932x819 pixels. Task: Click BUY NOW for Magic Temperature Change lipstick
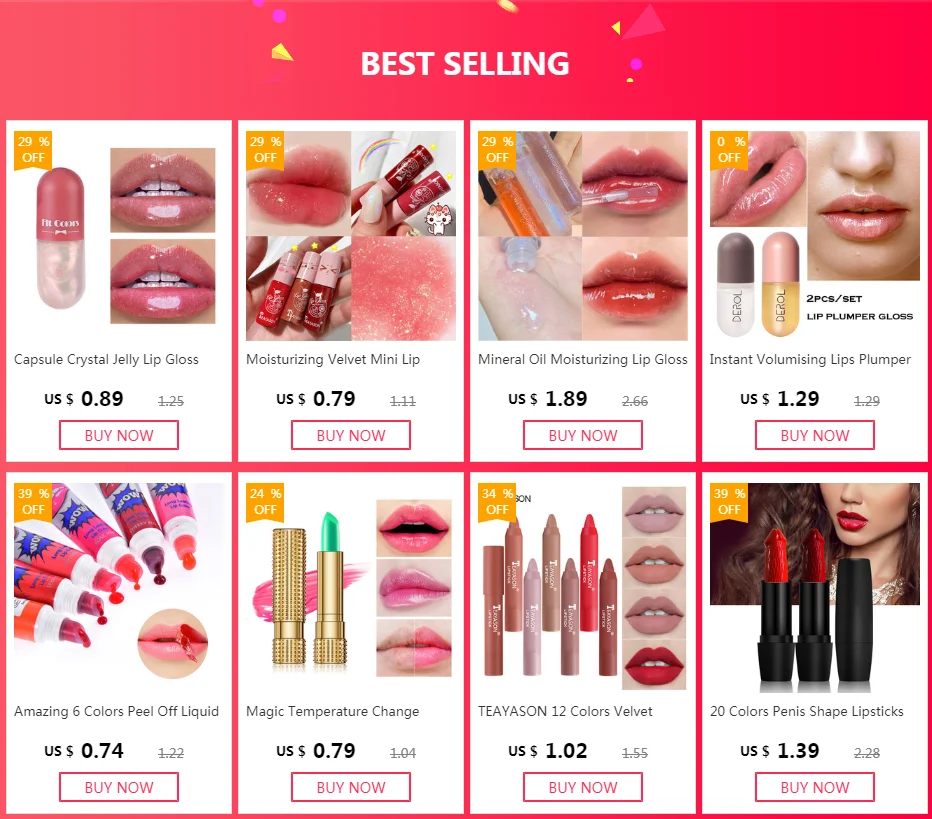[x=351, y=787]
